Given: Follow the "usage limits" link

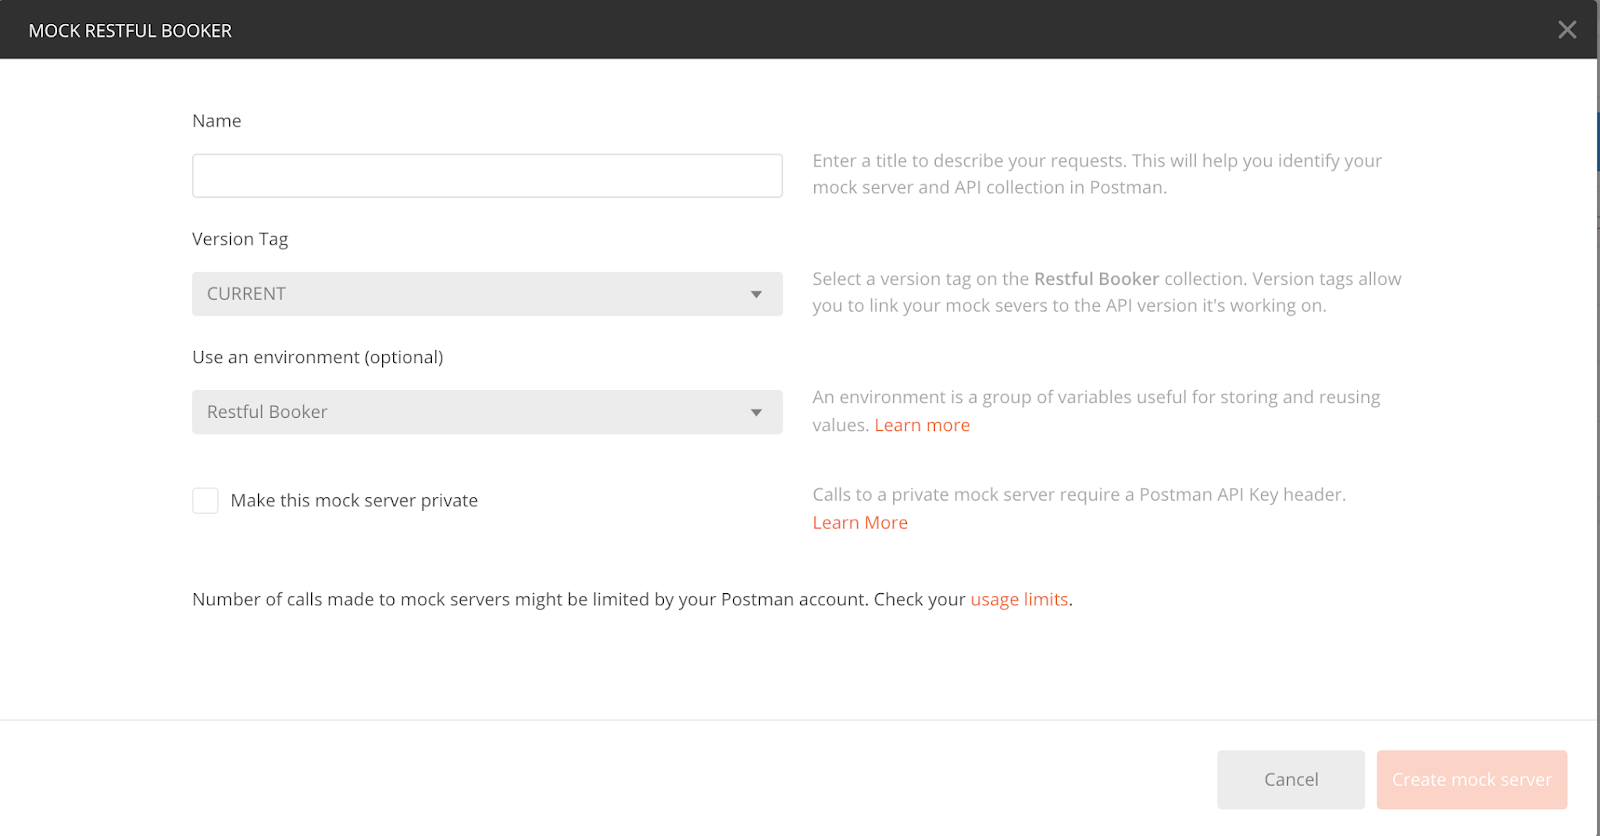Looking at the screenshot, I should 1019,600.
